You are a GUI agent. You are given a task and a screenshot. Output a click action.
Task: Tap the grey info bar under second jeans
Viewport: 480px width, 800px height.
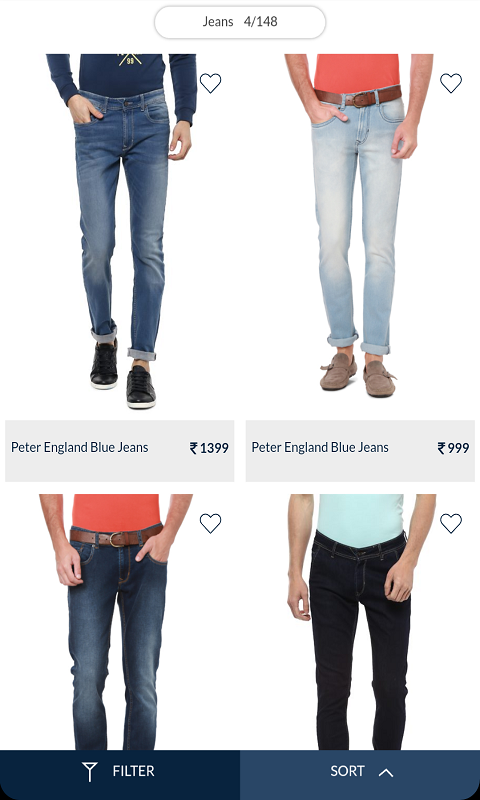click(x=360, y=451)
